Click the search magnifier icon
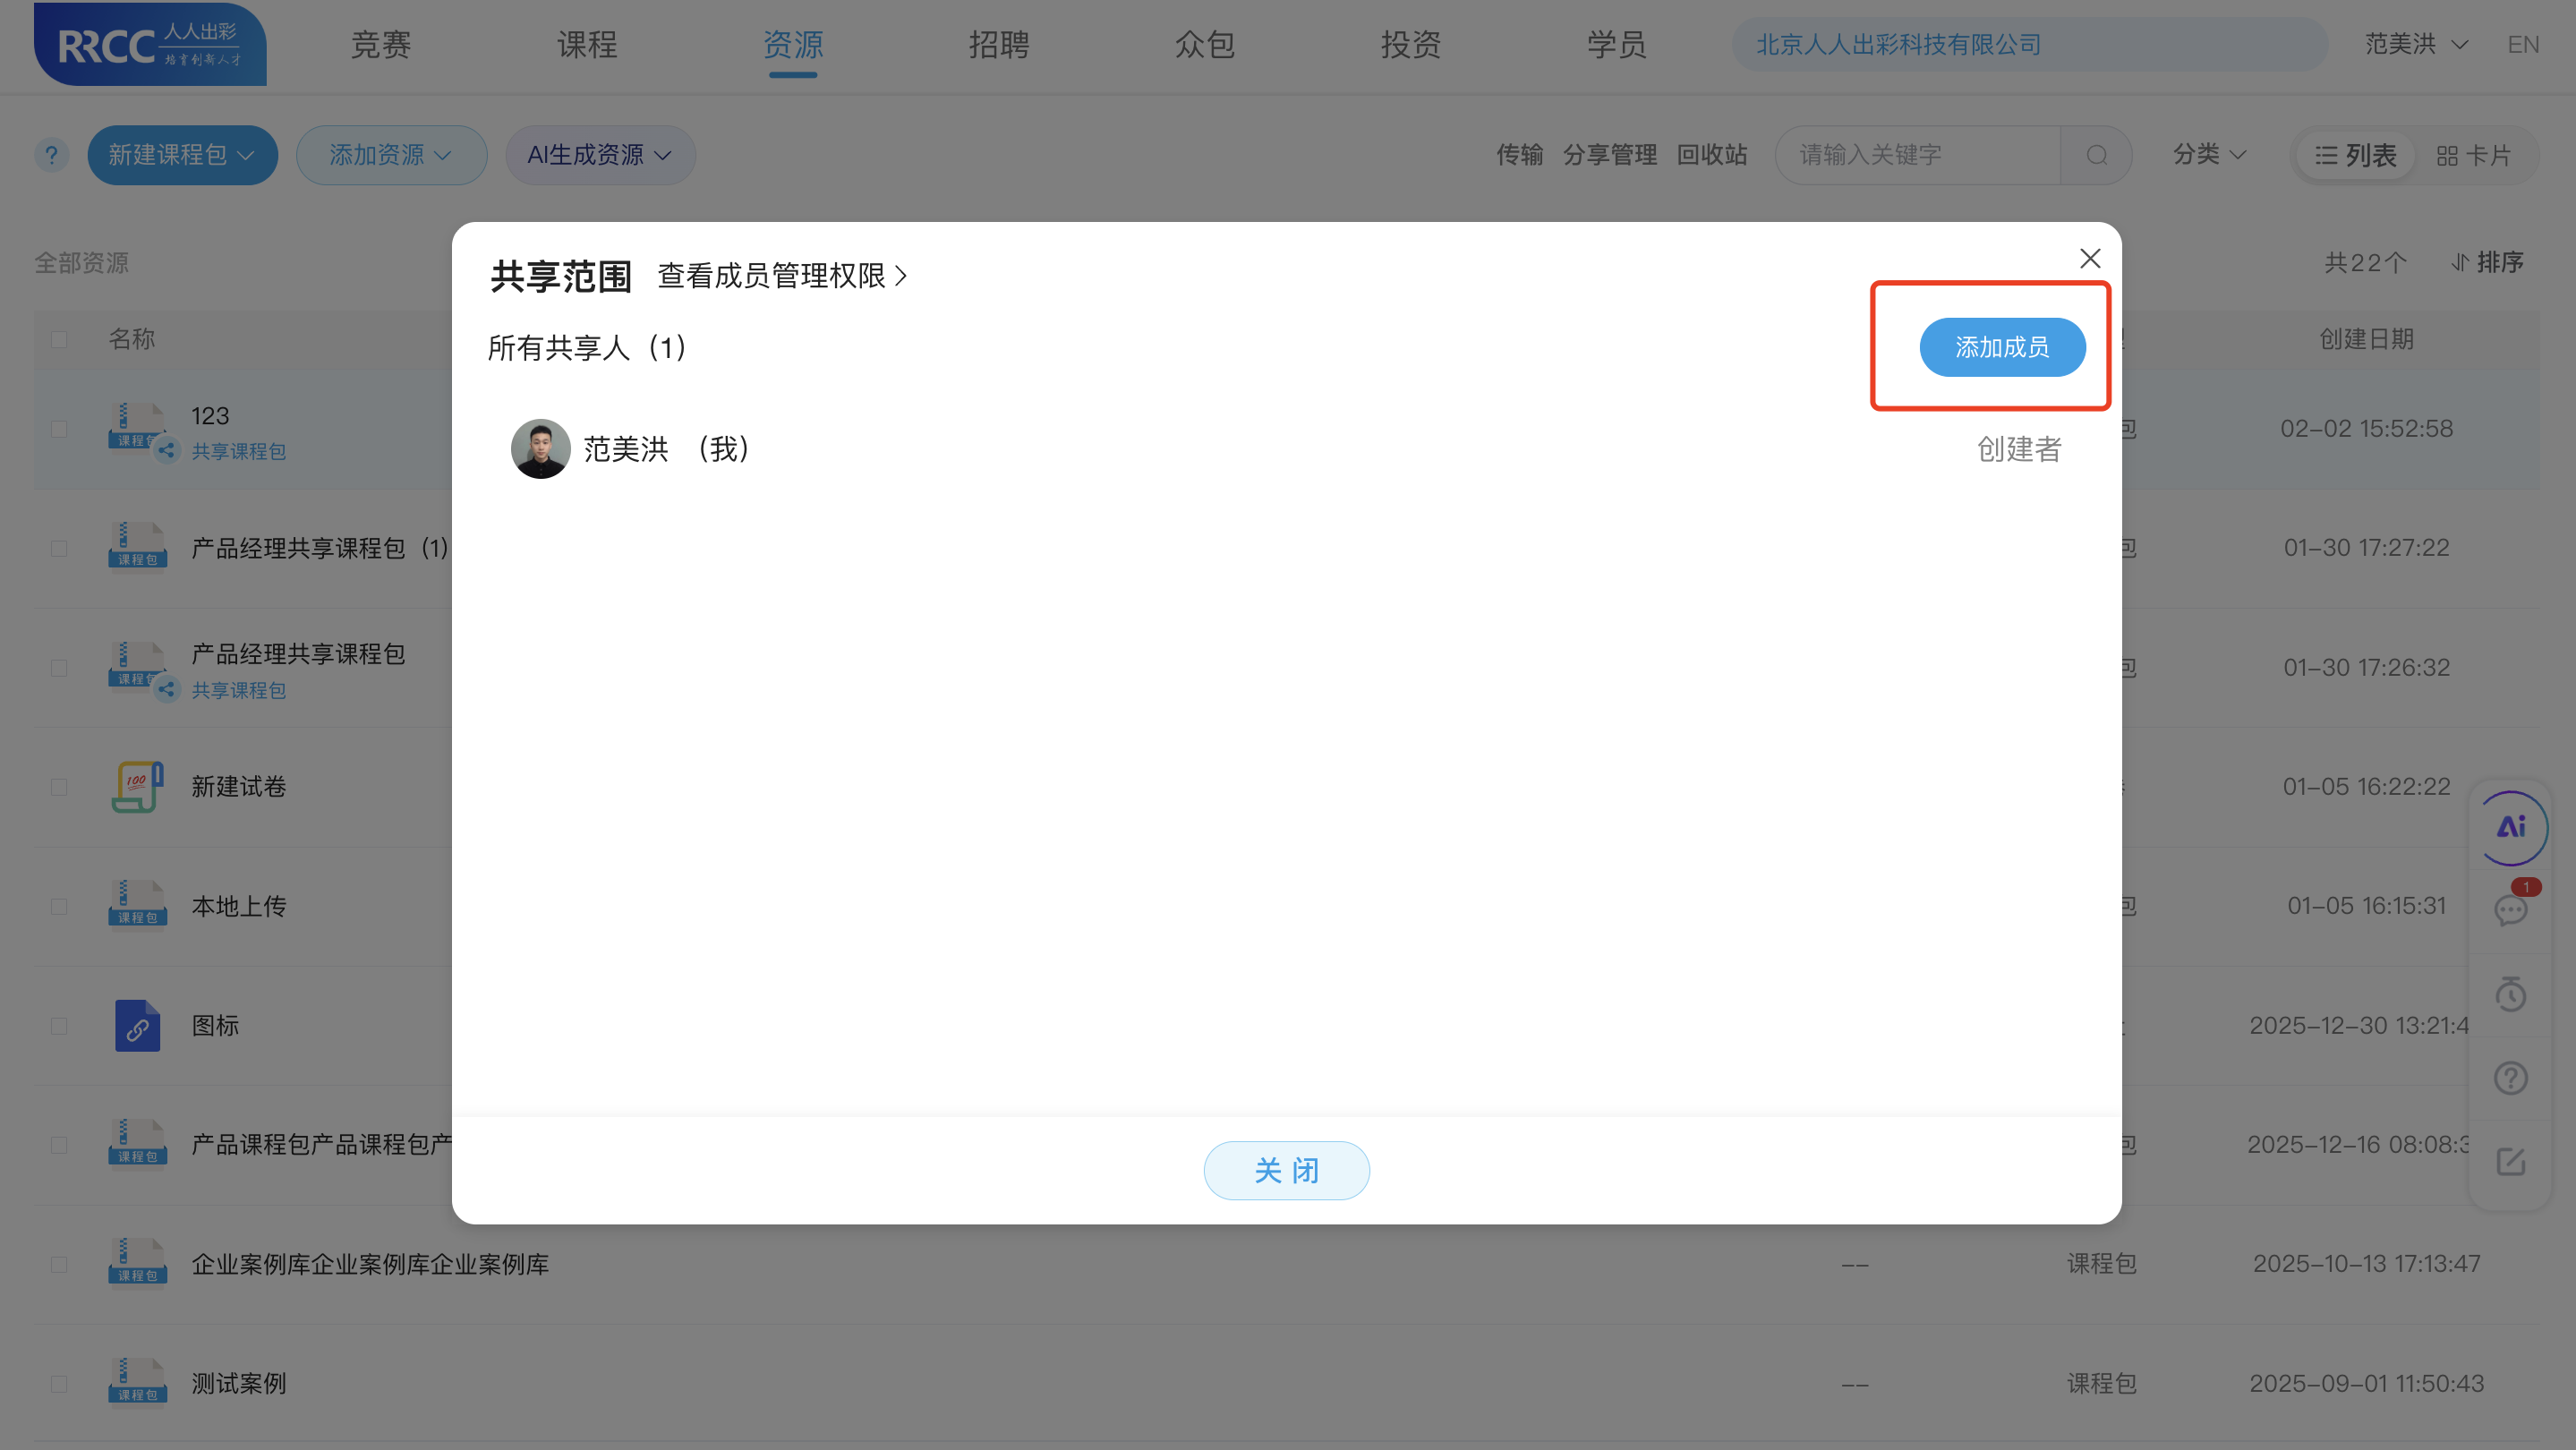 click(2096, 155)
